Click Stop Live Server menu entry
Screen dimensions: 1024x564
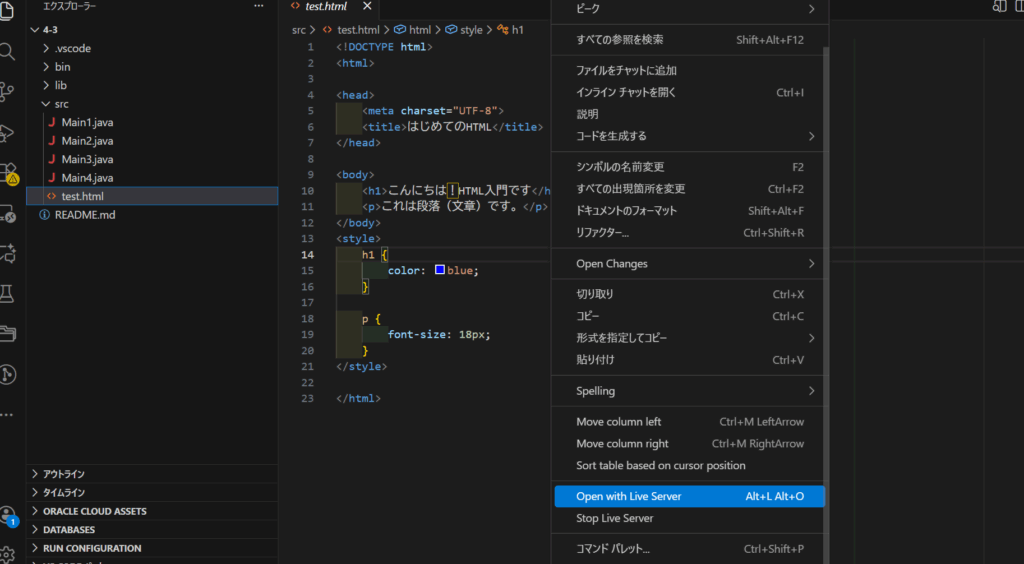tap(614, 518)
